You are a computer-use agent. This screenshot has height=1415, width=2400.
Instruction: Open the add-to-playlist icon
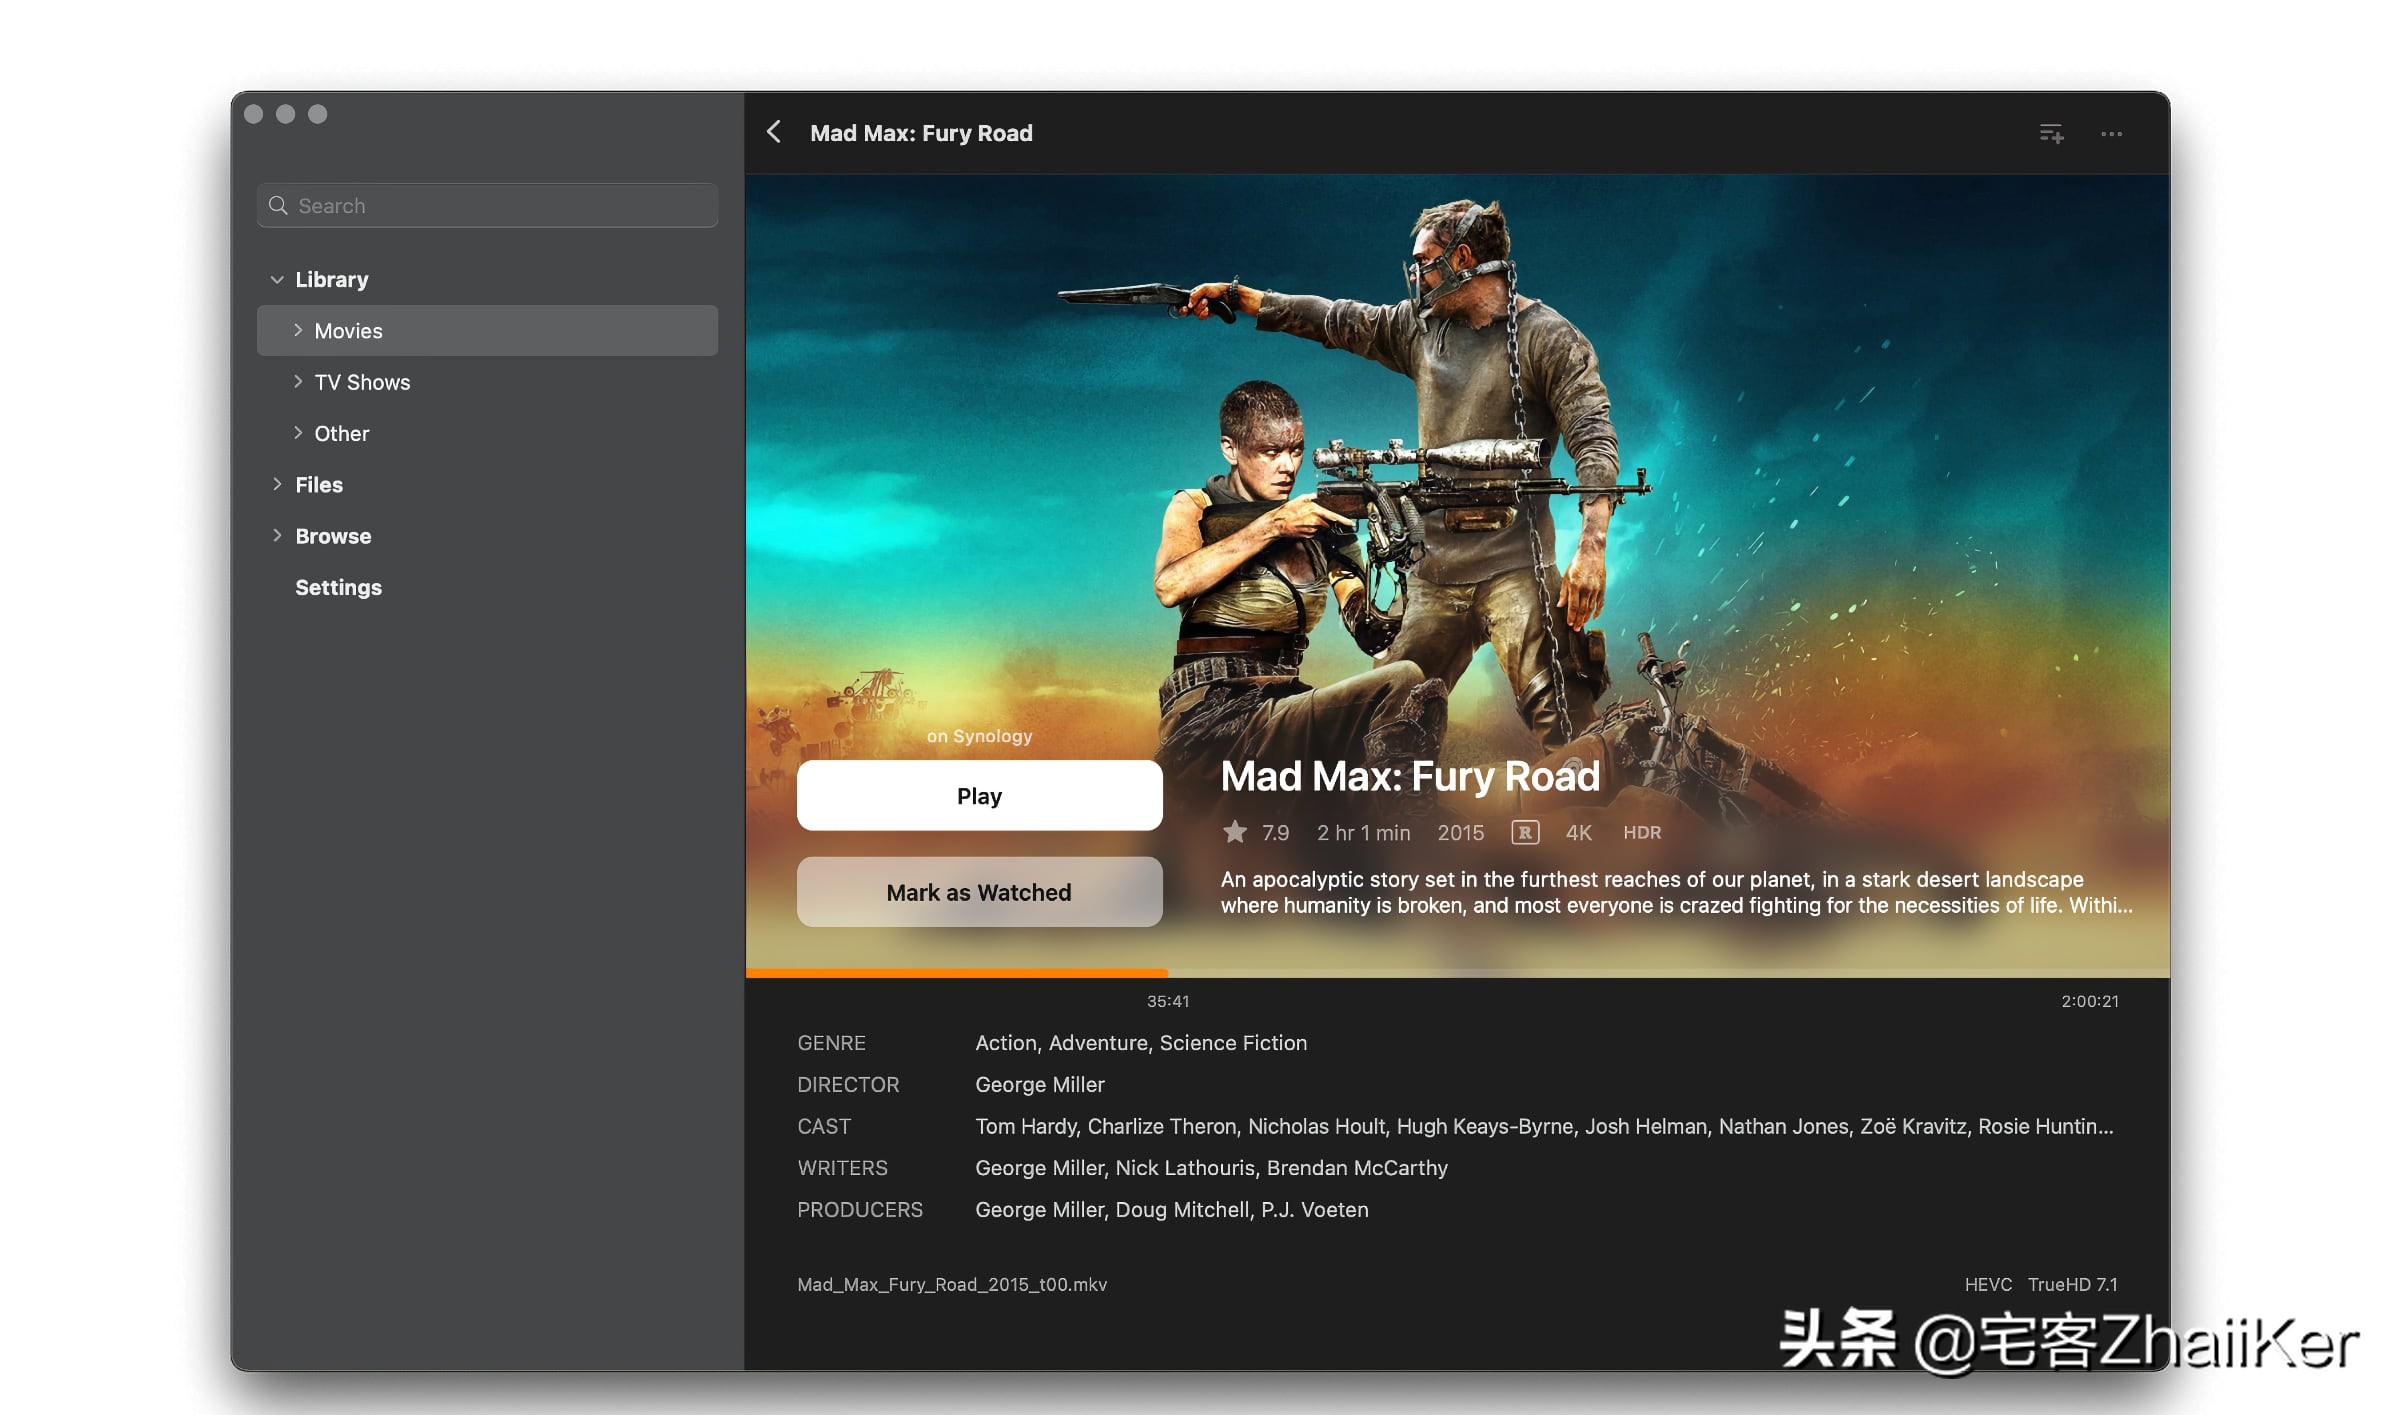2051,133
